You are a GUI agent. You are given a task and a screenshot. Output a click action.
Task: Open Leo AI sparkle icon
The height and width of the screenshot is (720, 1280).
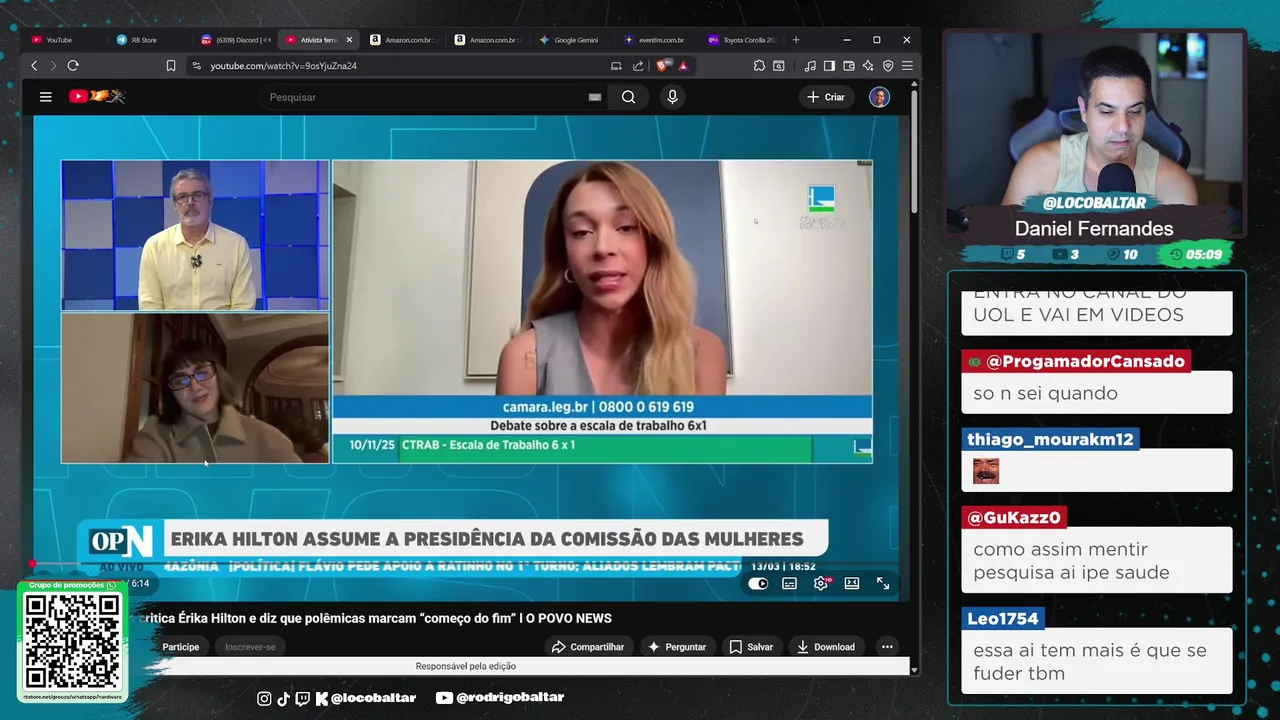868,66
